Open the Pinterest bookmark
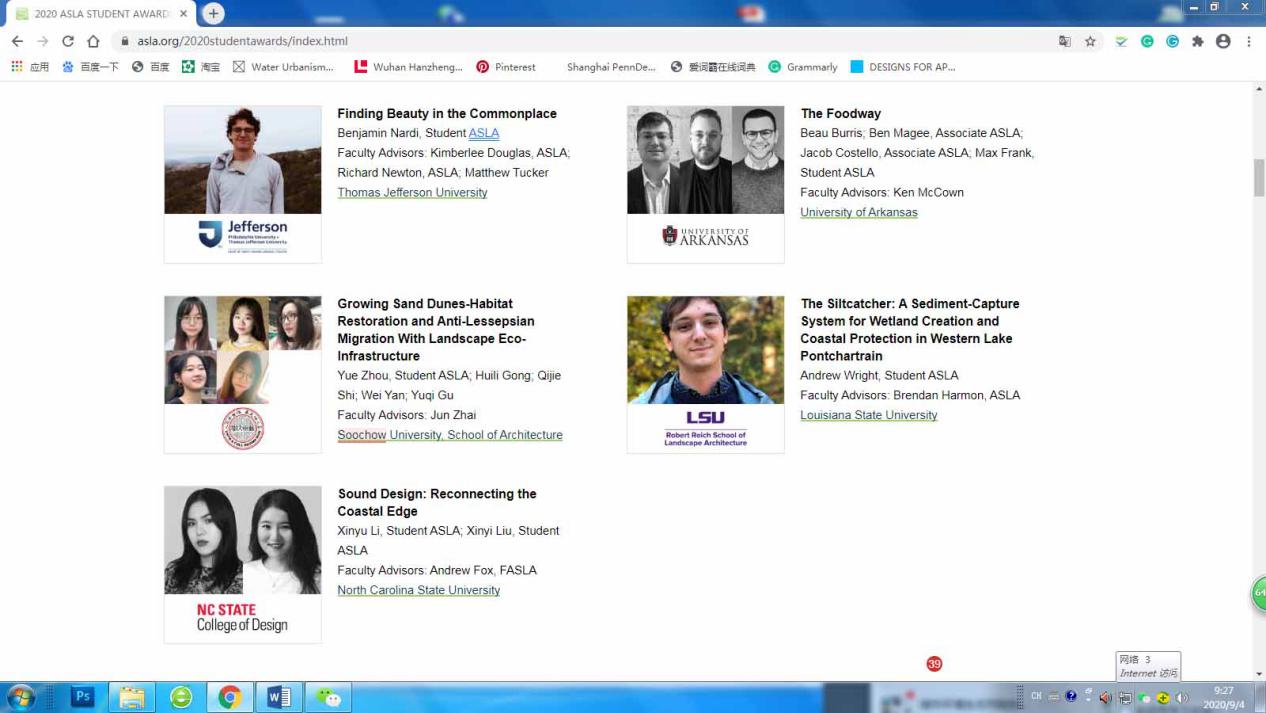 [506, 67]
